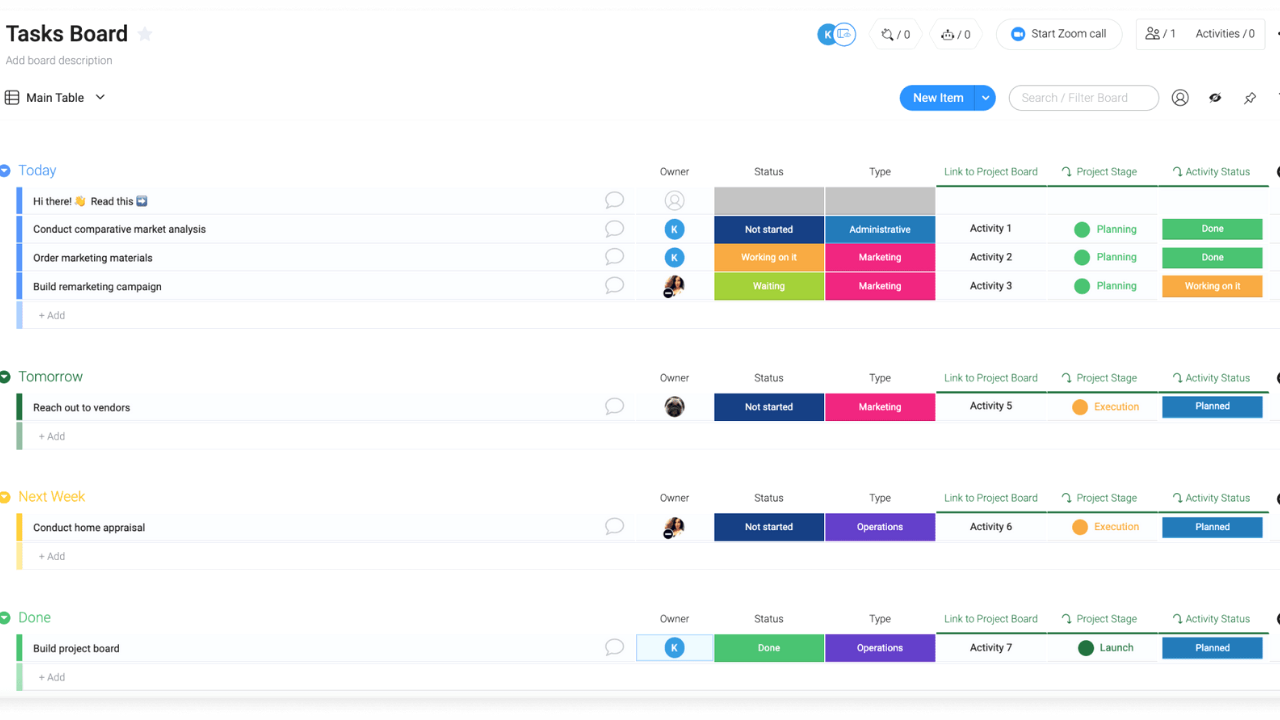Change Working on it status for Order marketing materials
This screenshot has width=1280, height=720.
tap(769, 257)
